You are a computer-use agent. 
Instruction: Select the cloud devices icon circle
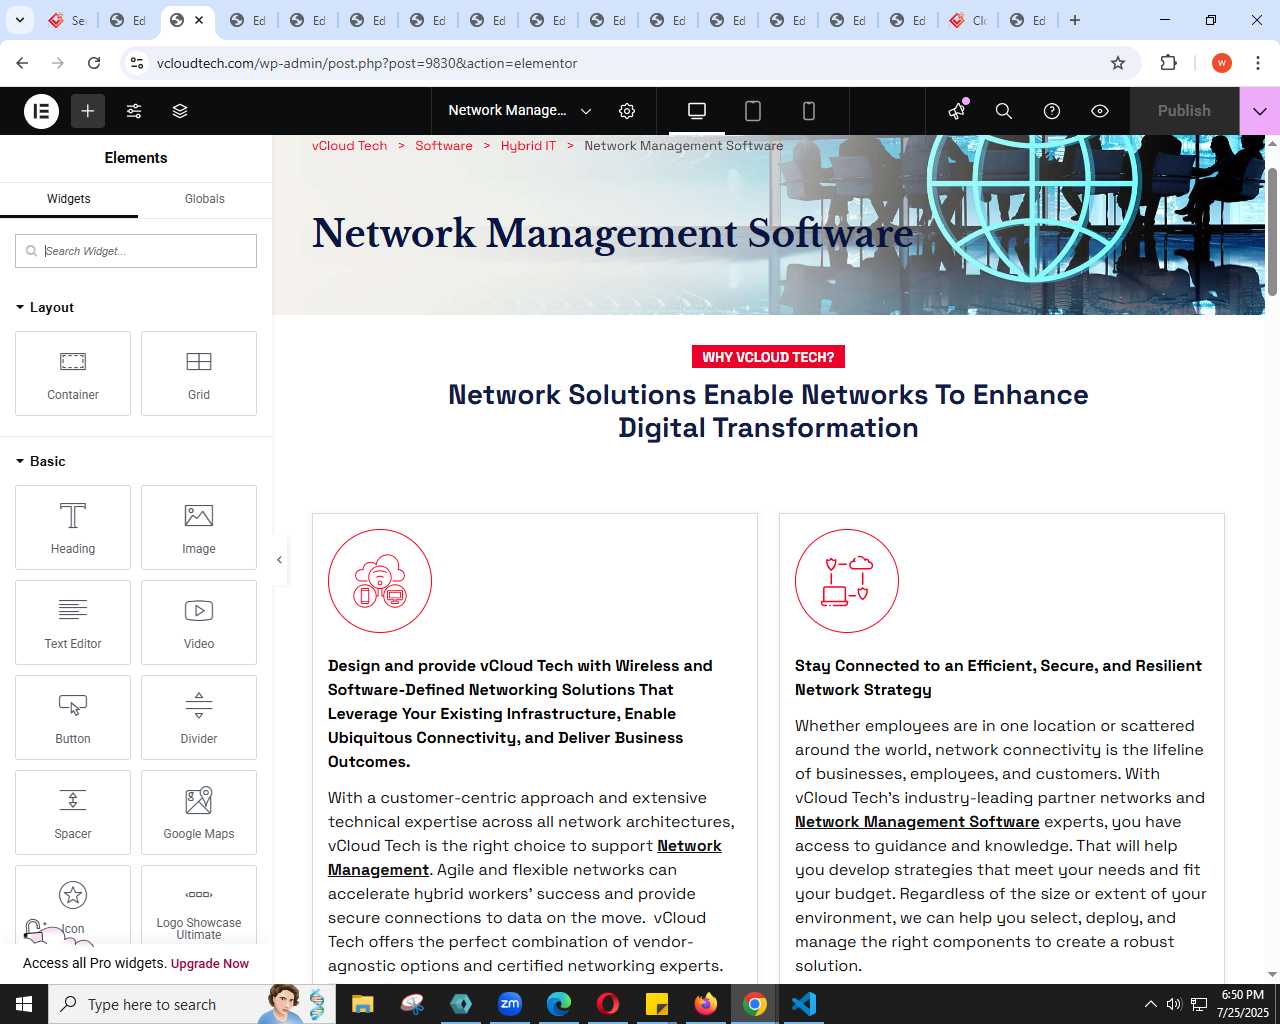380,581
